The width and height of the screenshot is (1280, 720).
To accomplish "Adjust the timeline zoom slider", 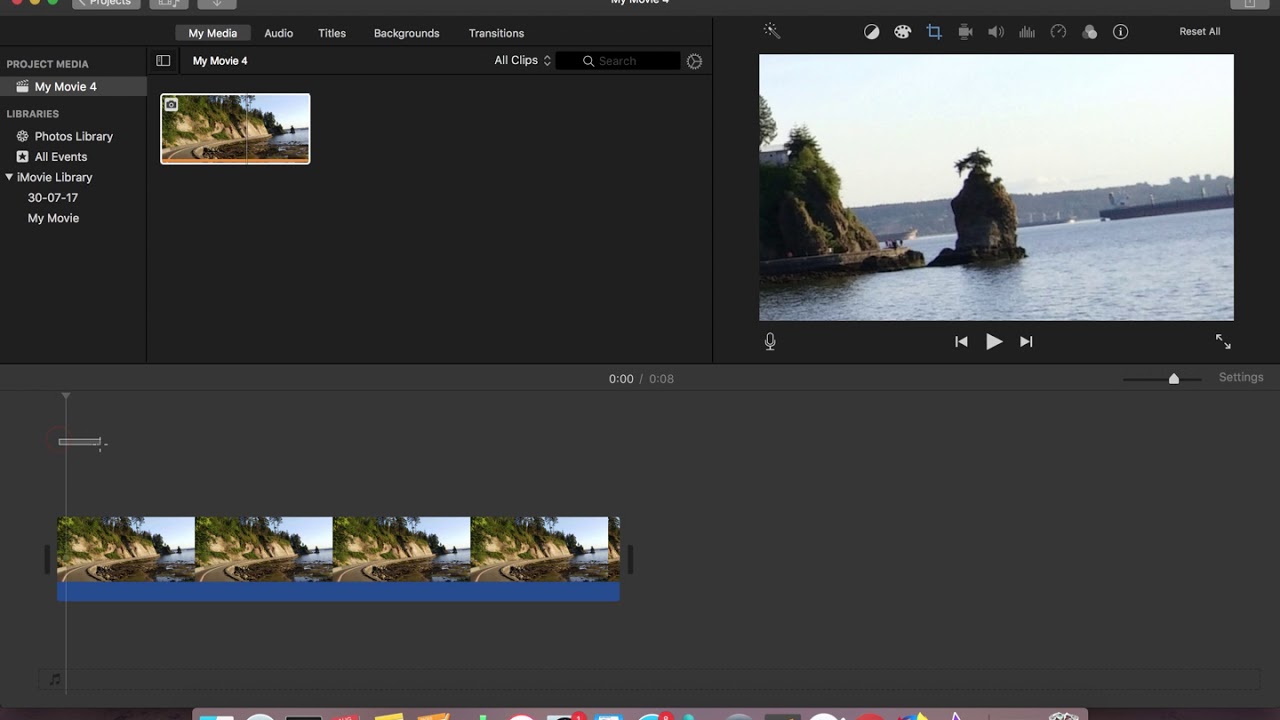I will [1174, 379].
